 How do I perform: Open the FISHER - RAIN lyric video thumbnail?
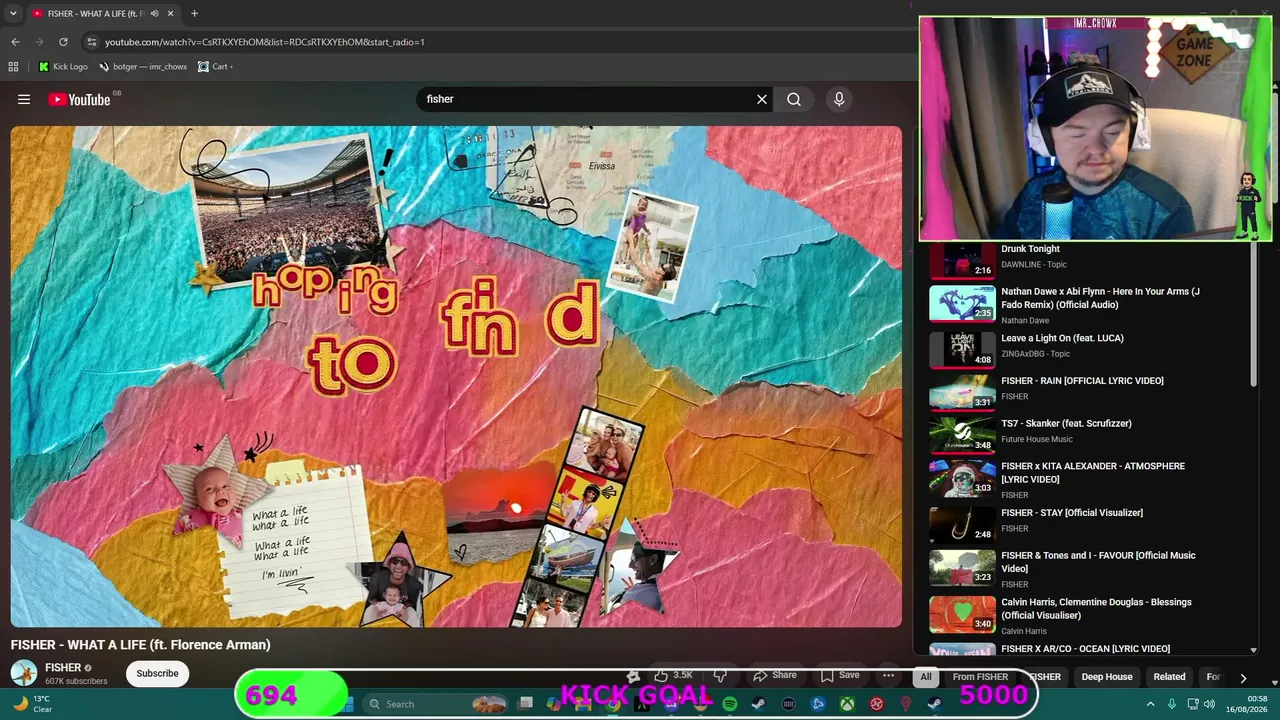point(962,393)
